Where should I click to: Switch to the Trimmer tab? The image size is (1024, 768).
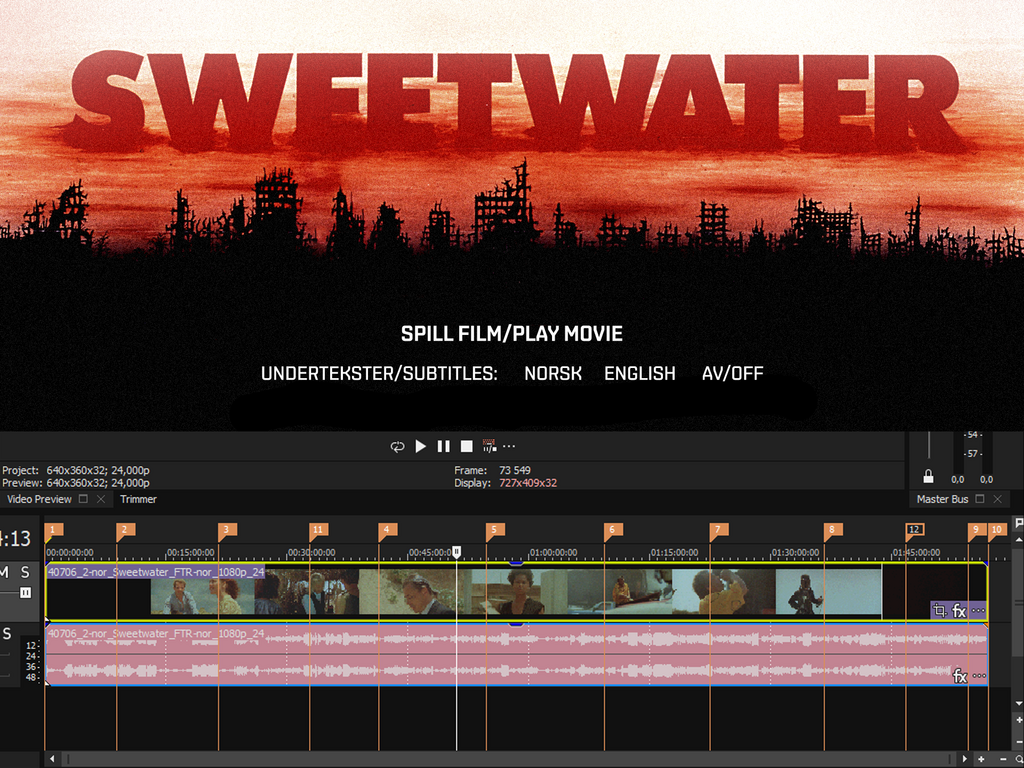point(138,499)
